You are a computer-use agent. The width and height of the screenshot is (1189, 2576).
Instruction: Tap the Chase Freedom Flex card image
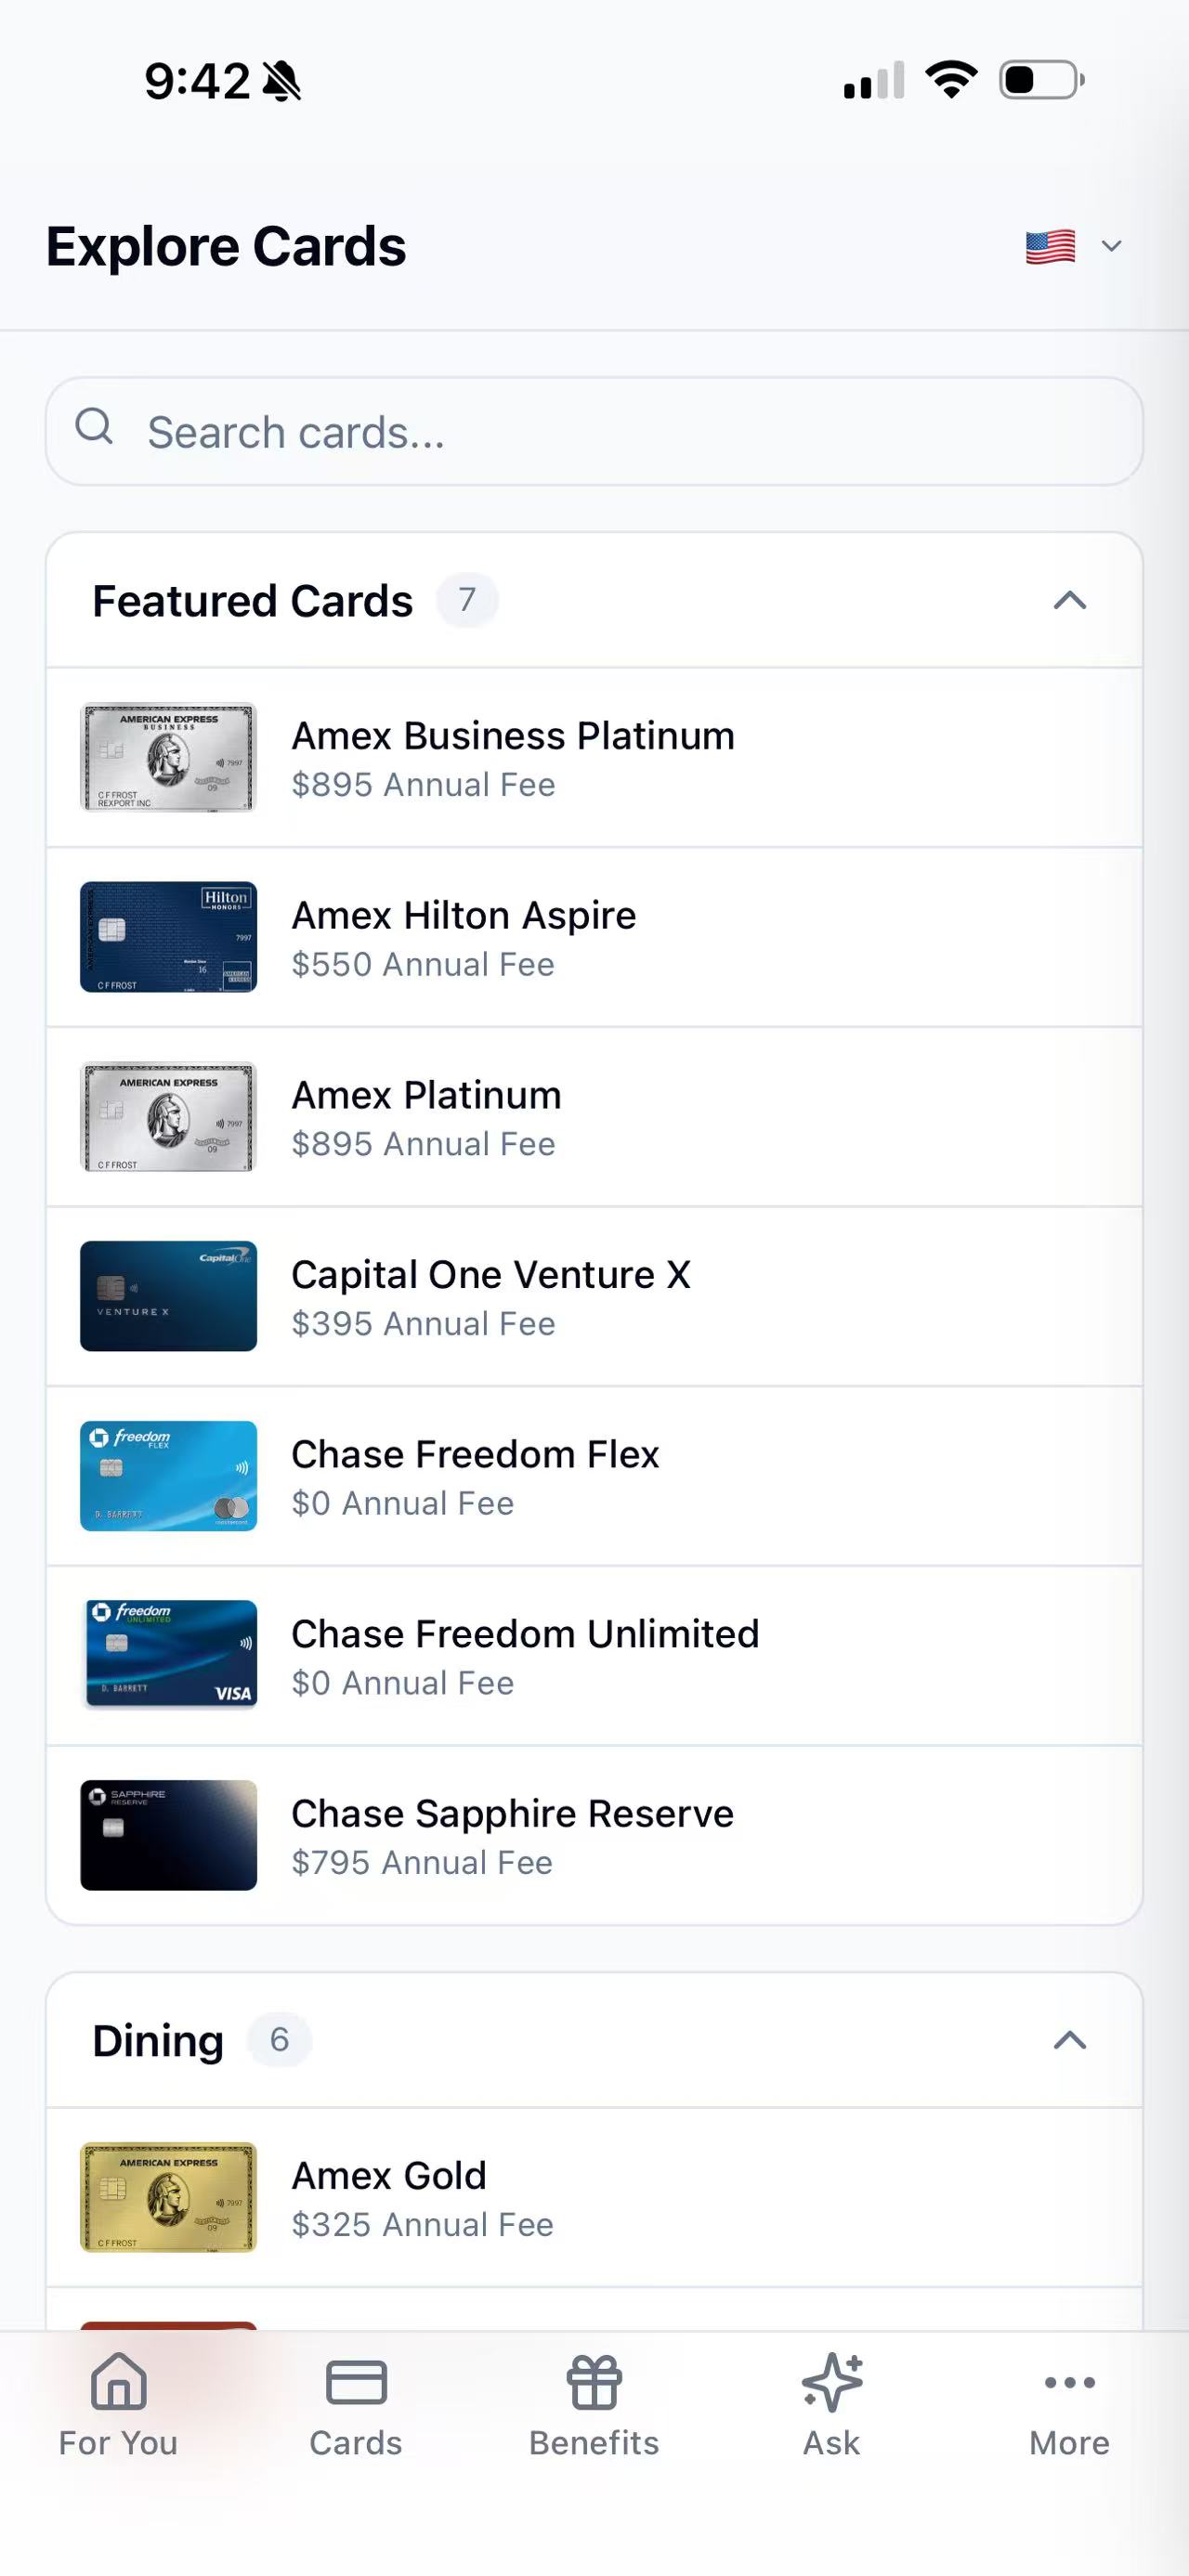point(168,1476)
